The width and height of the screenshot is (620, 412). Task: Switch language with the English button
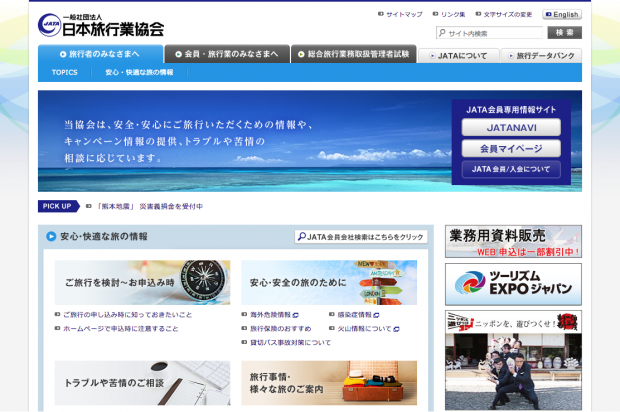point(562,15)
